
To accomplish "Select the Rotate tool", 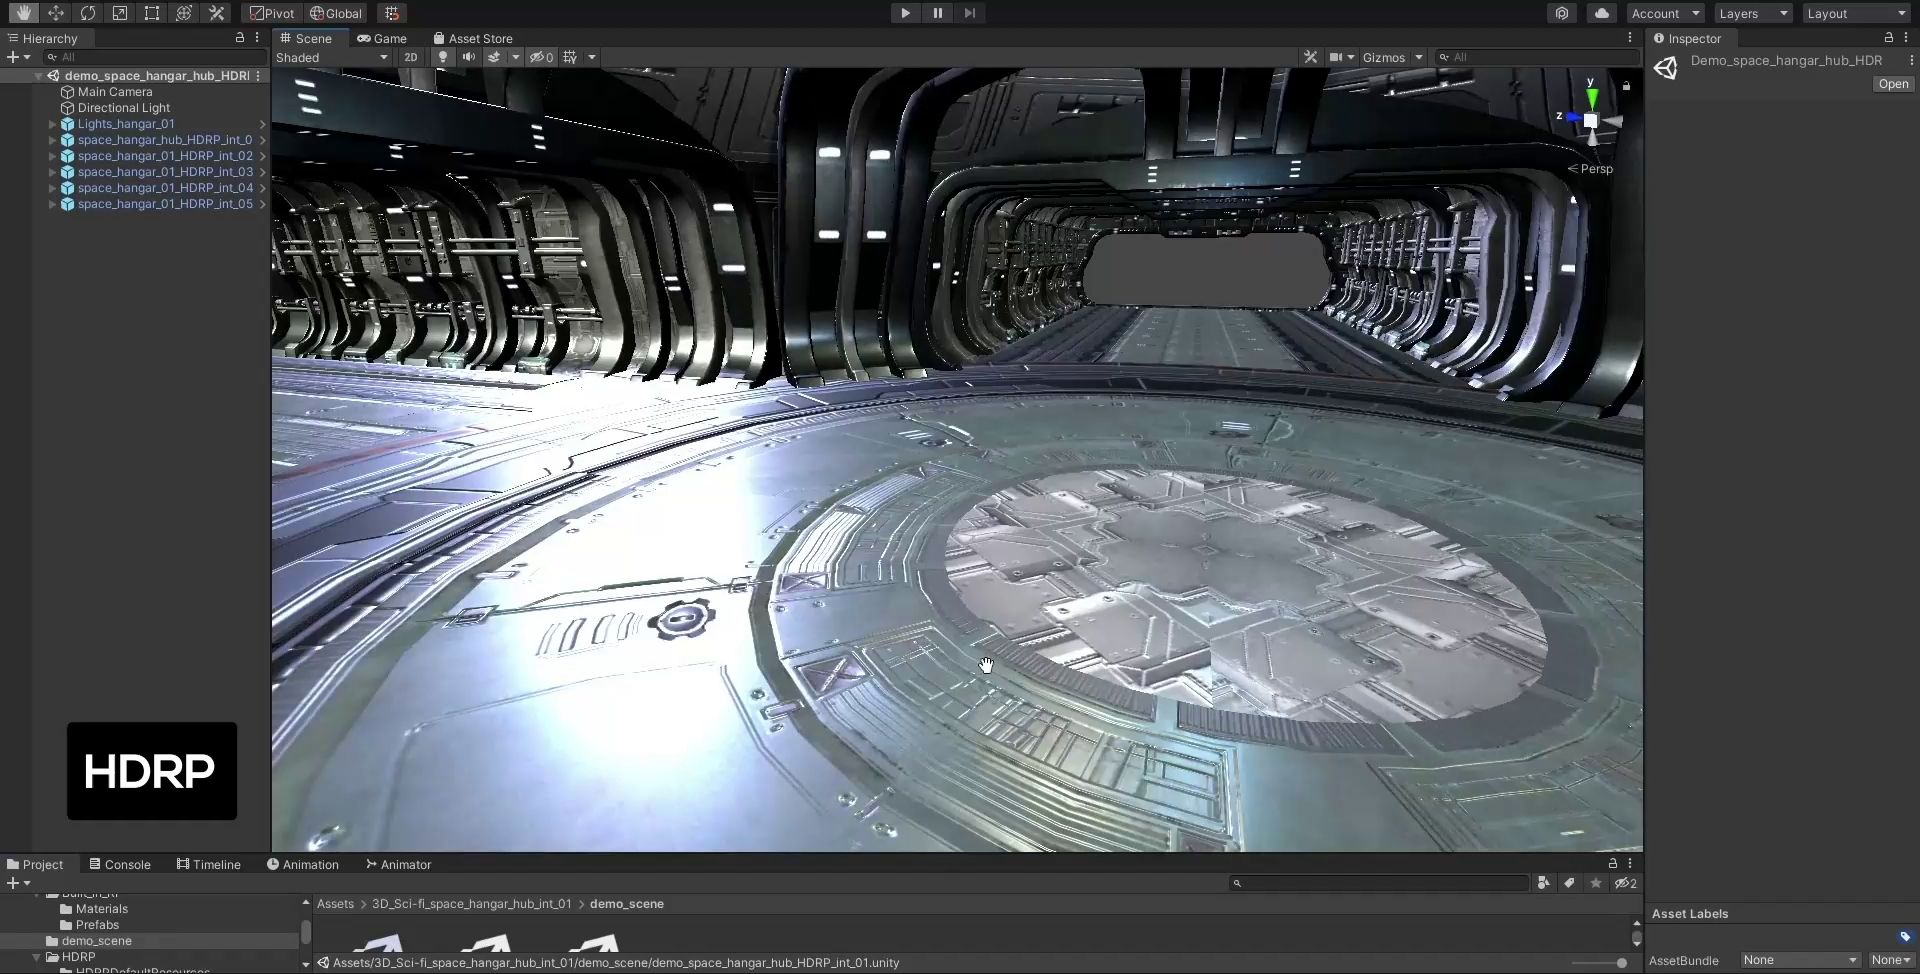I will tap(87, 13).
